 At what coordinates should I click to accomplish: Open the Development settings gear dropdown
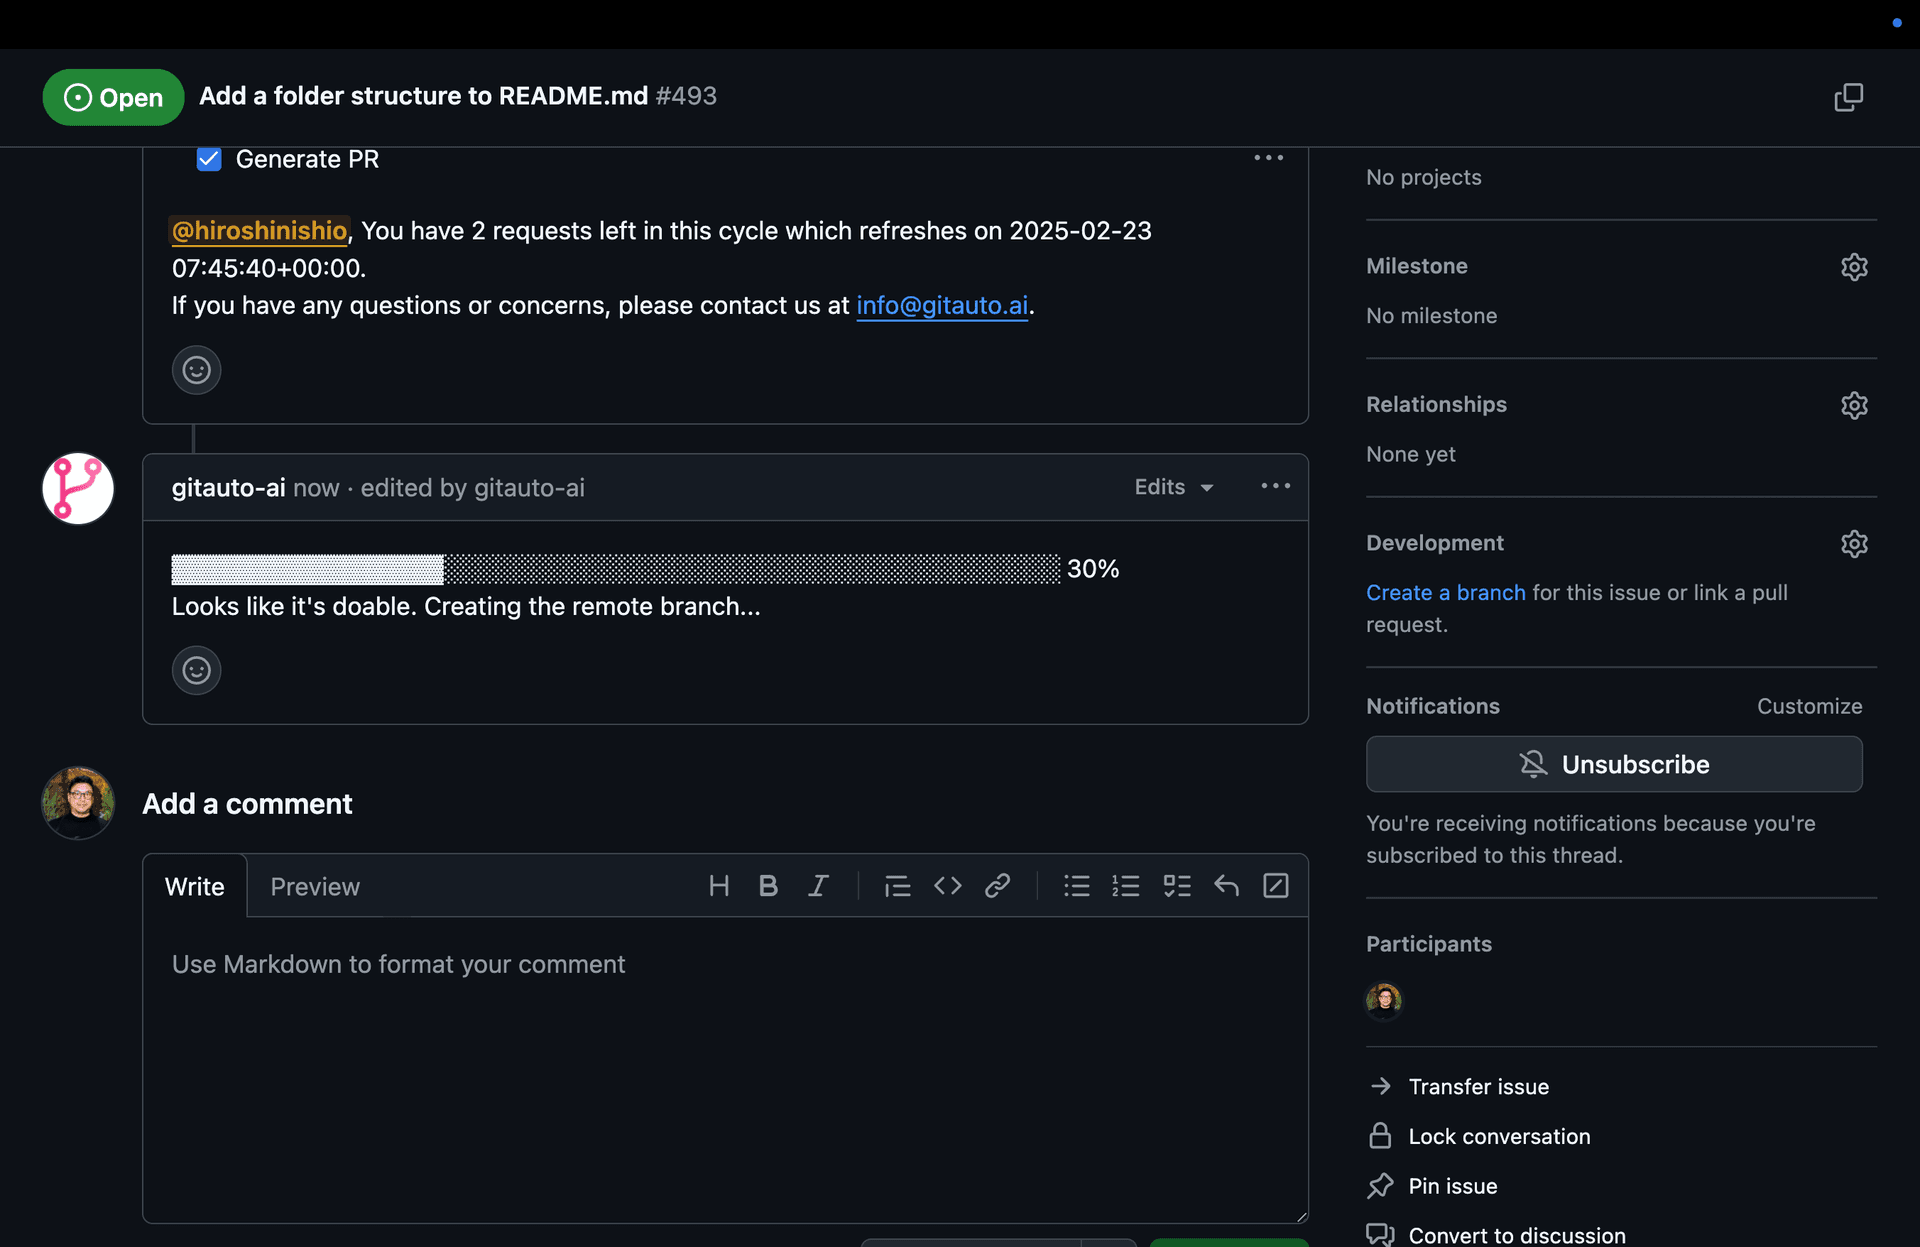[x=1854, y=543]
